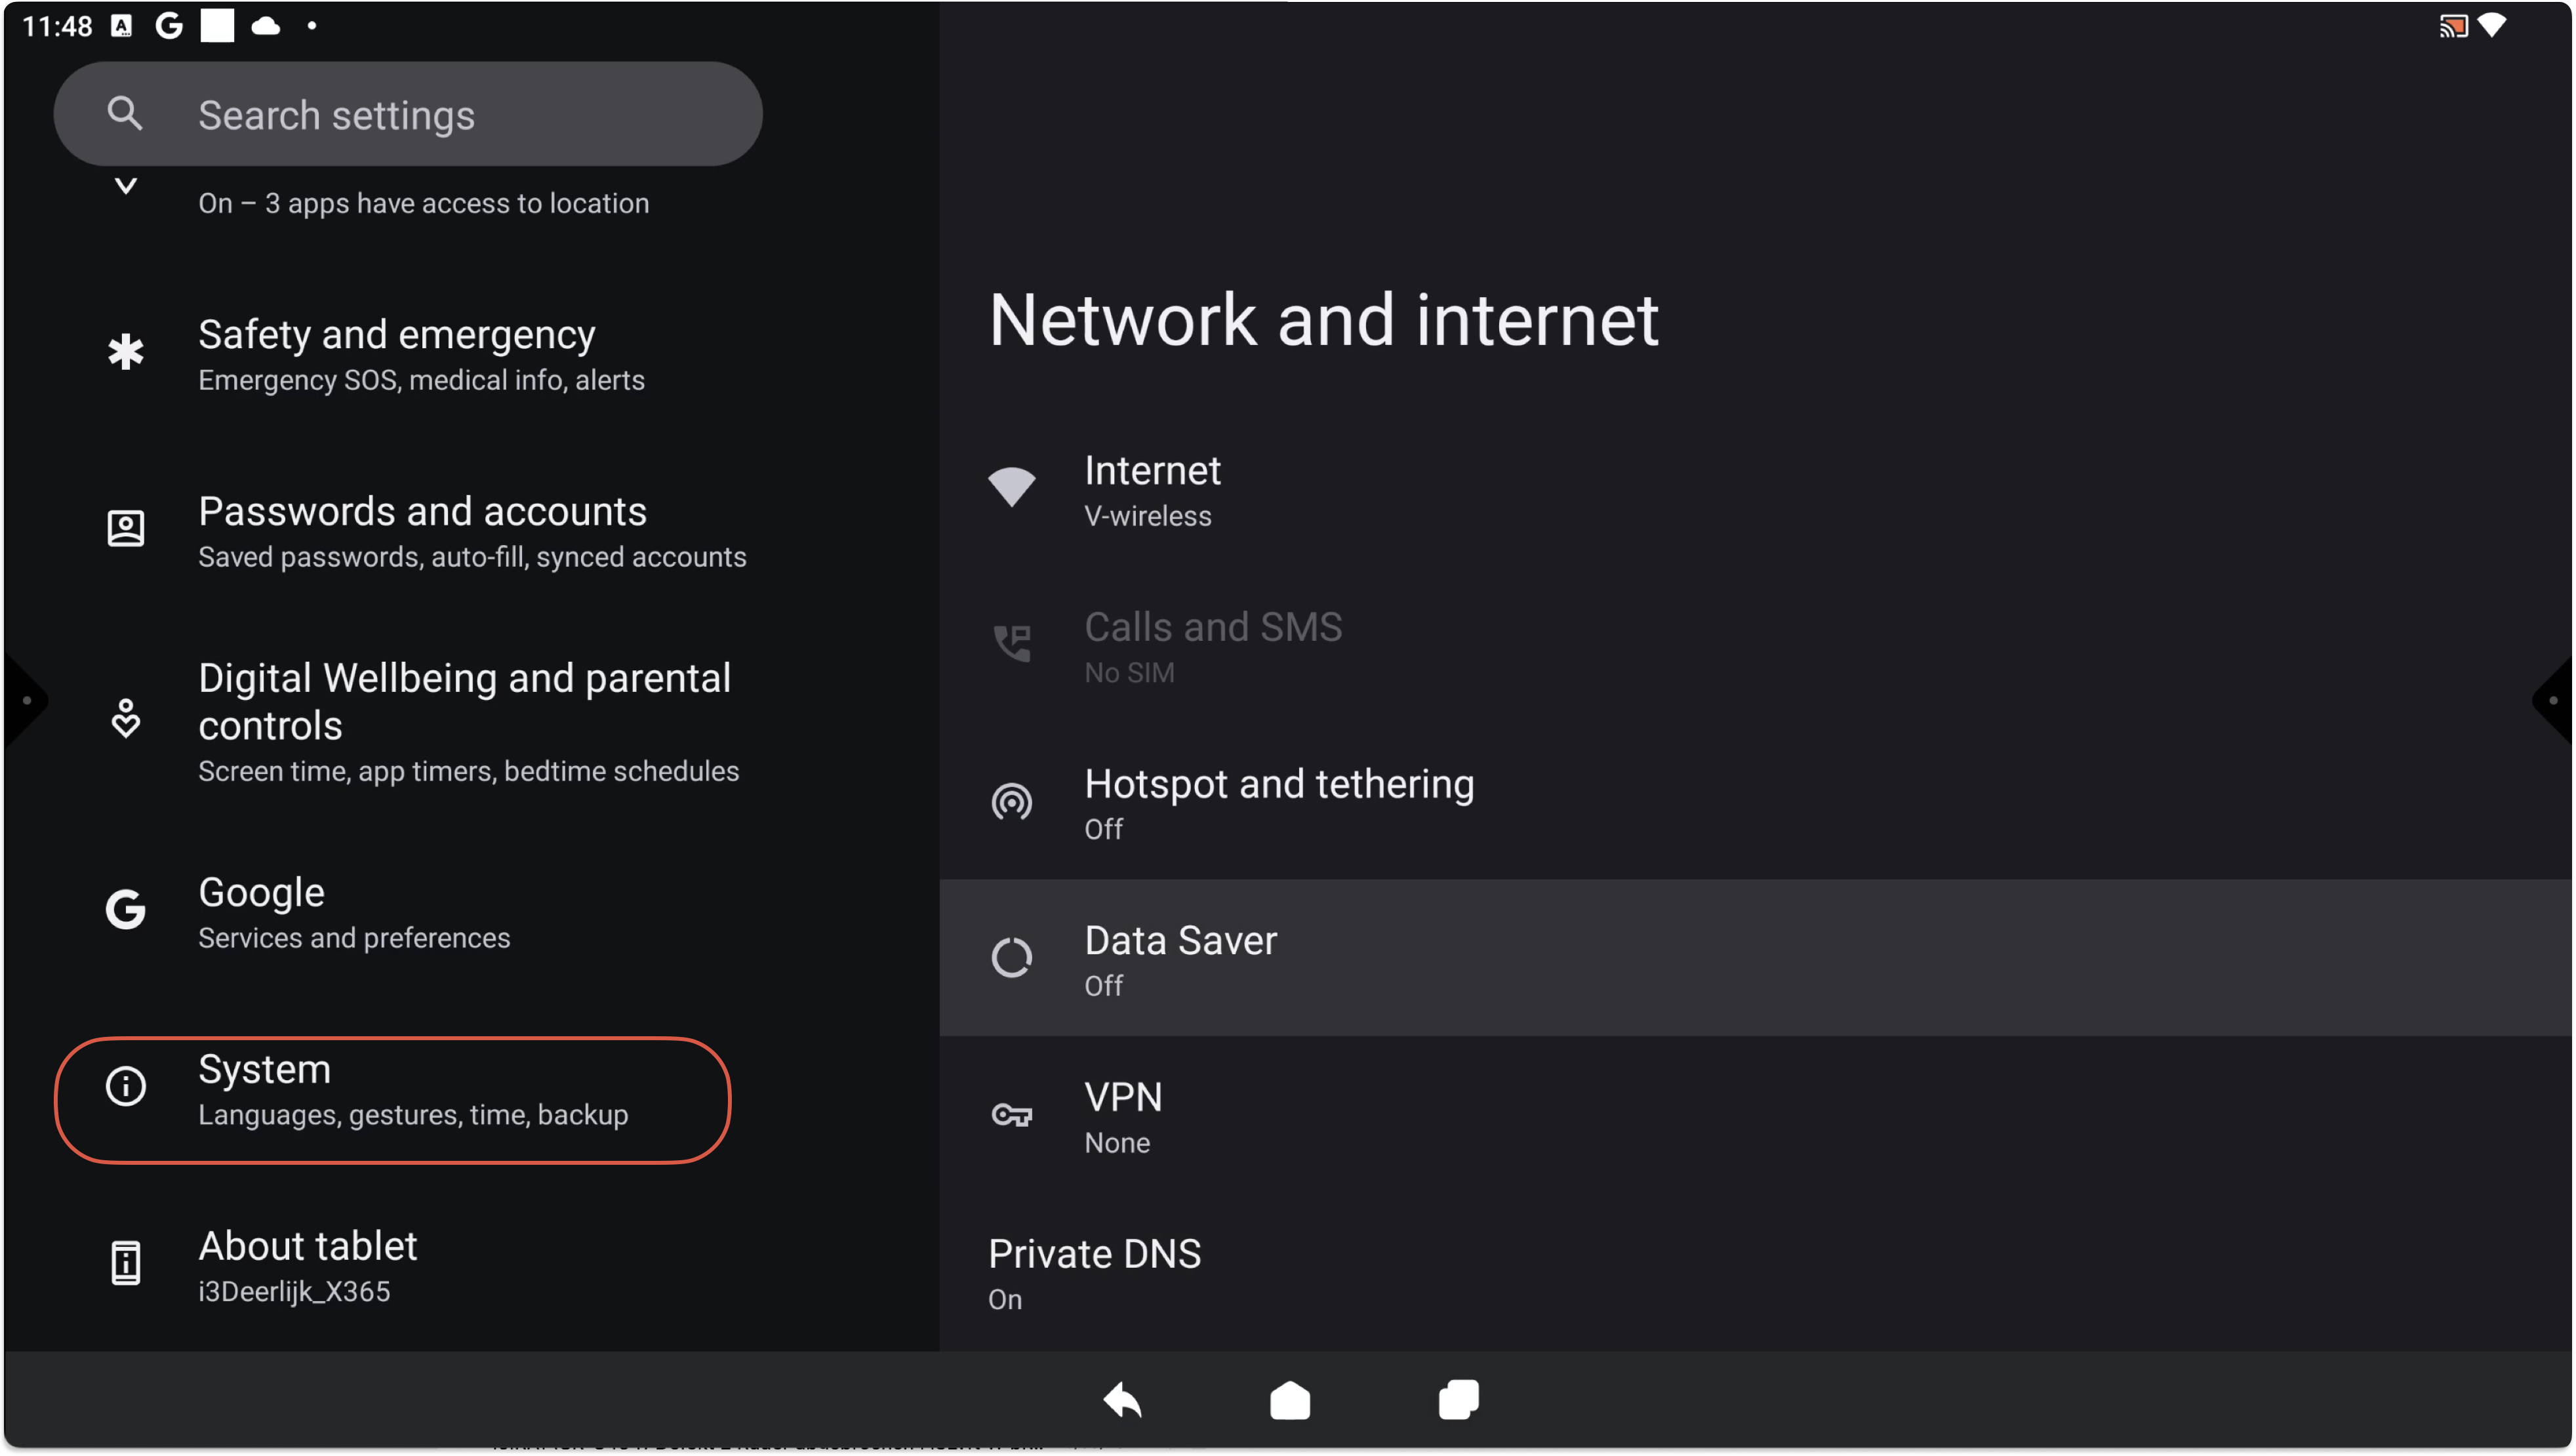The image size is (2576, 1456).
Task: Open Data Saver settings
Action: click(1180, 958)
